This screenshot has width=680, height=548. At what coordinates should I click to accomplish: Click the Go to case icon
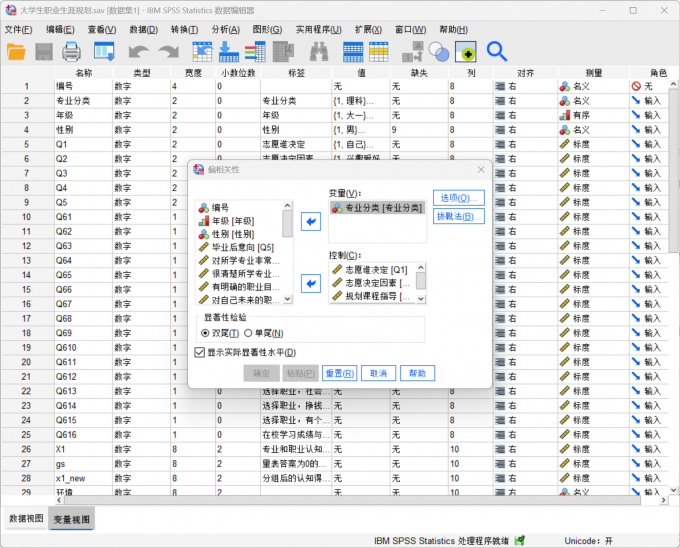[x=202, y=52]
